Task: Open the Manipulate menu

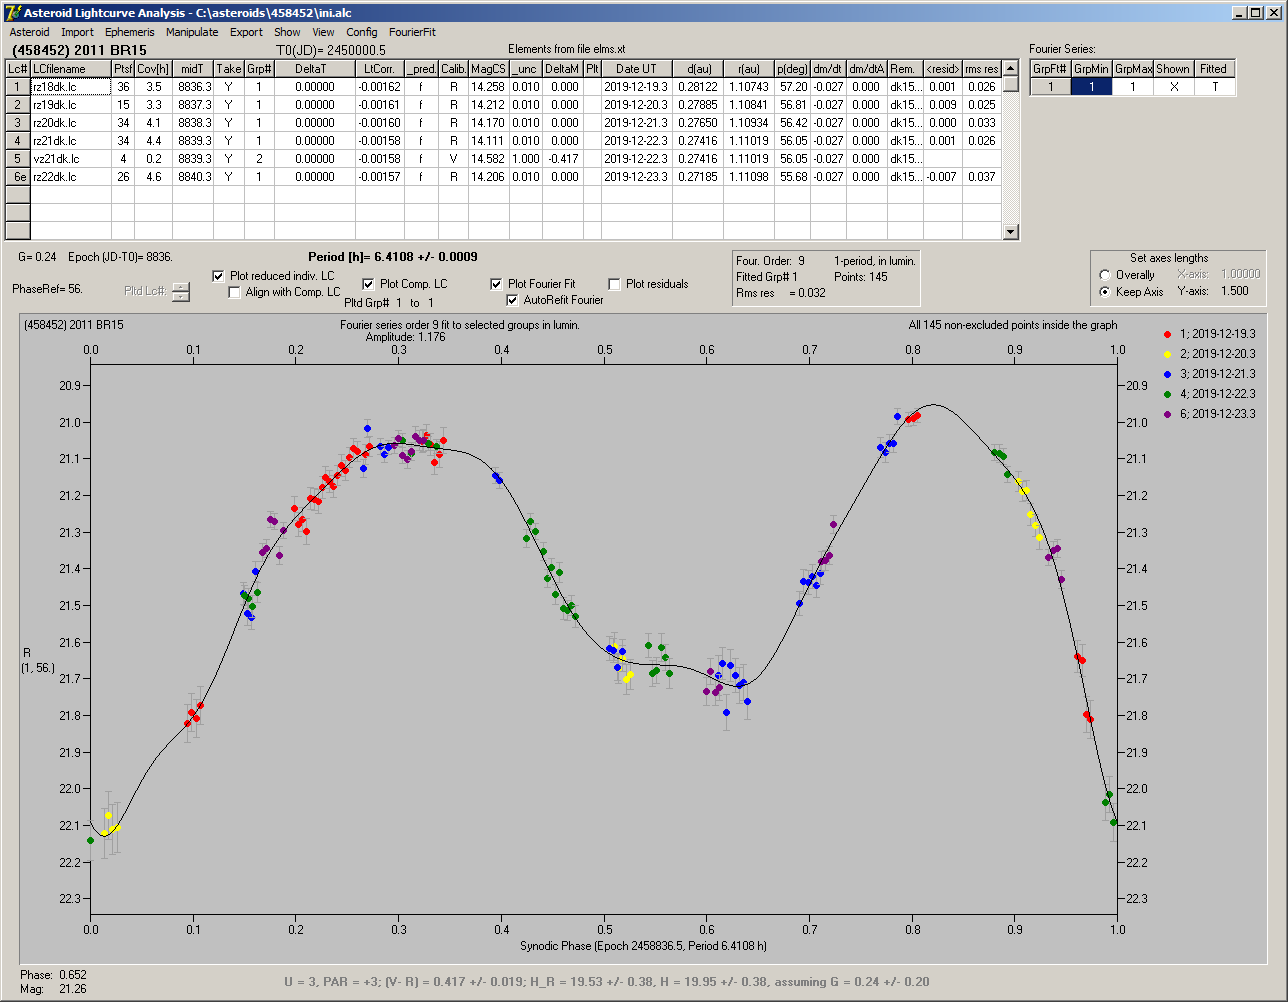Action: tap(192, 32)
